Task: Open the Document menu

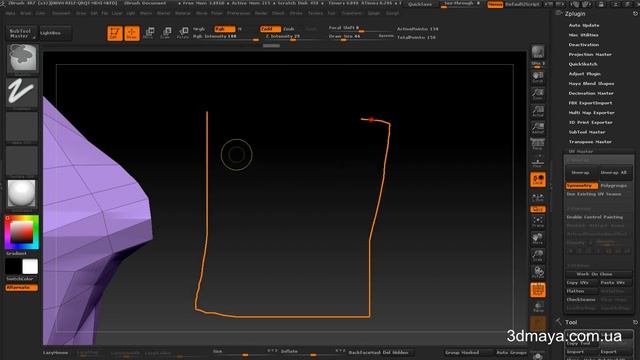Action: (x=61, y=13)
